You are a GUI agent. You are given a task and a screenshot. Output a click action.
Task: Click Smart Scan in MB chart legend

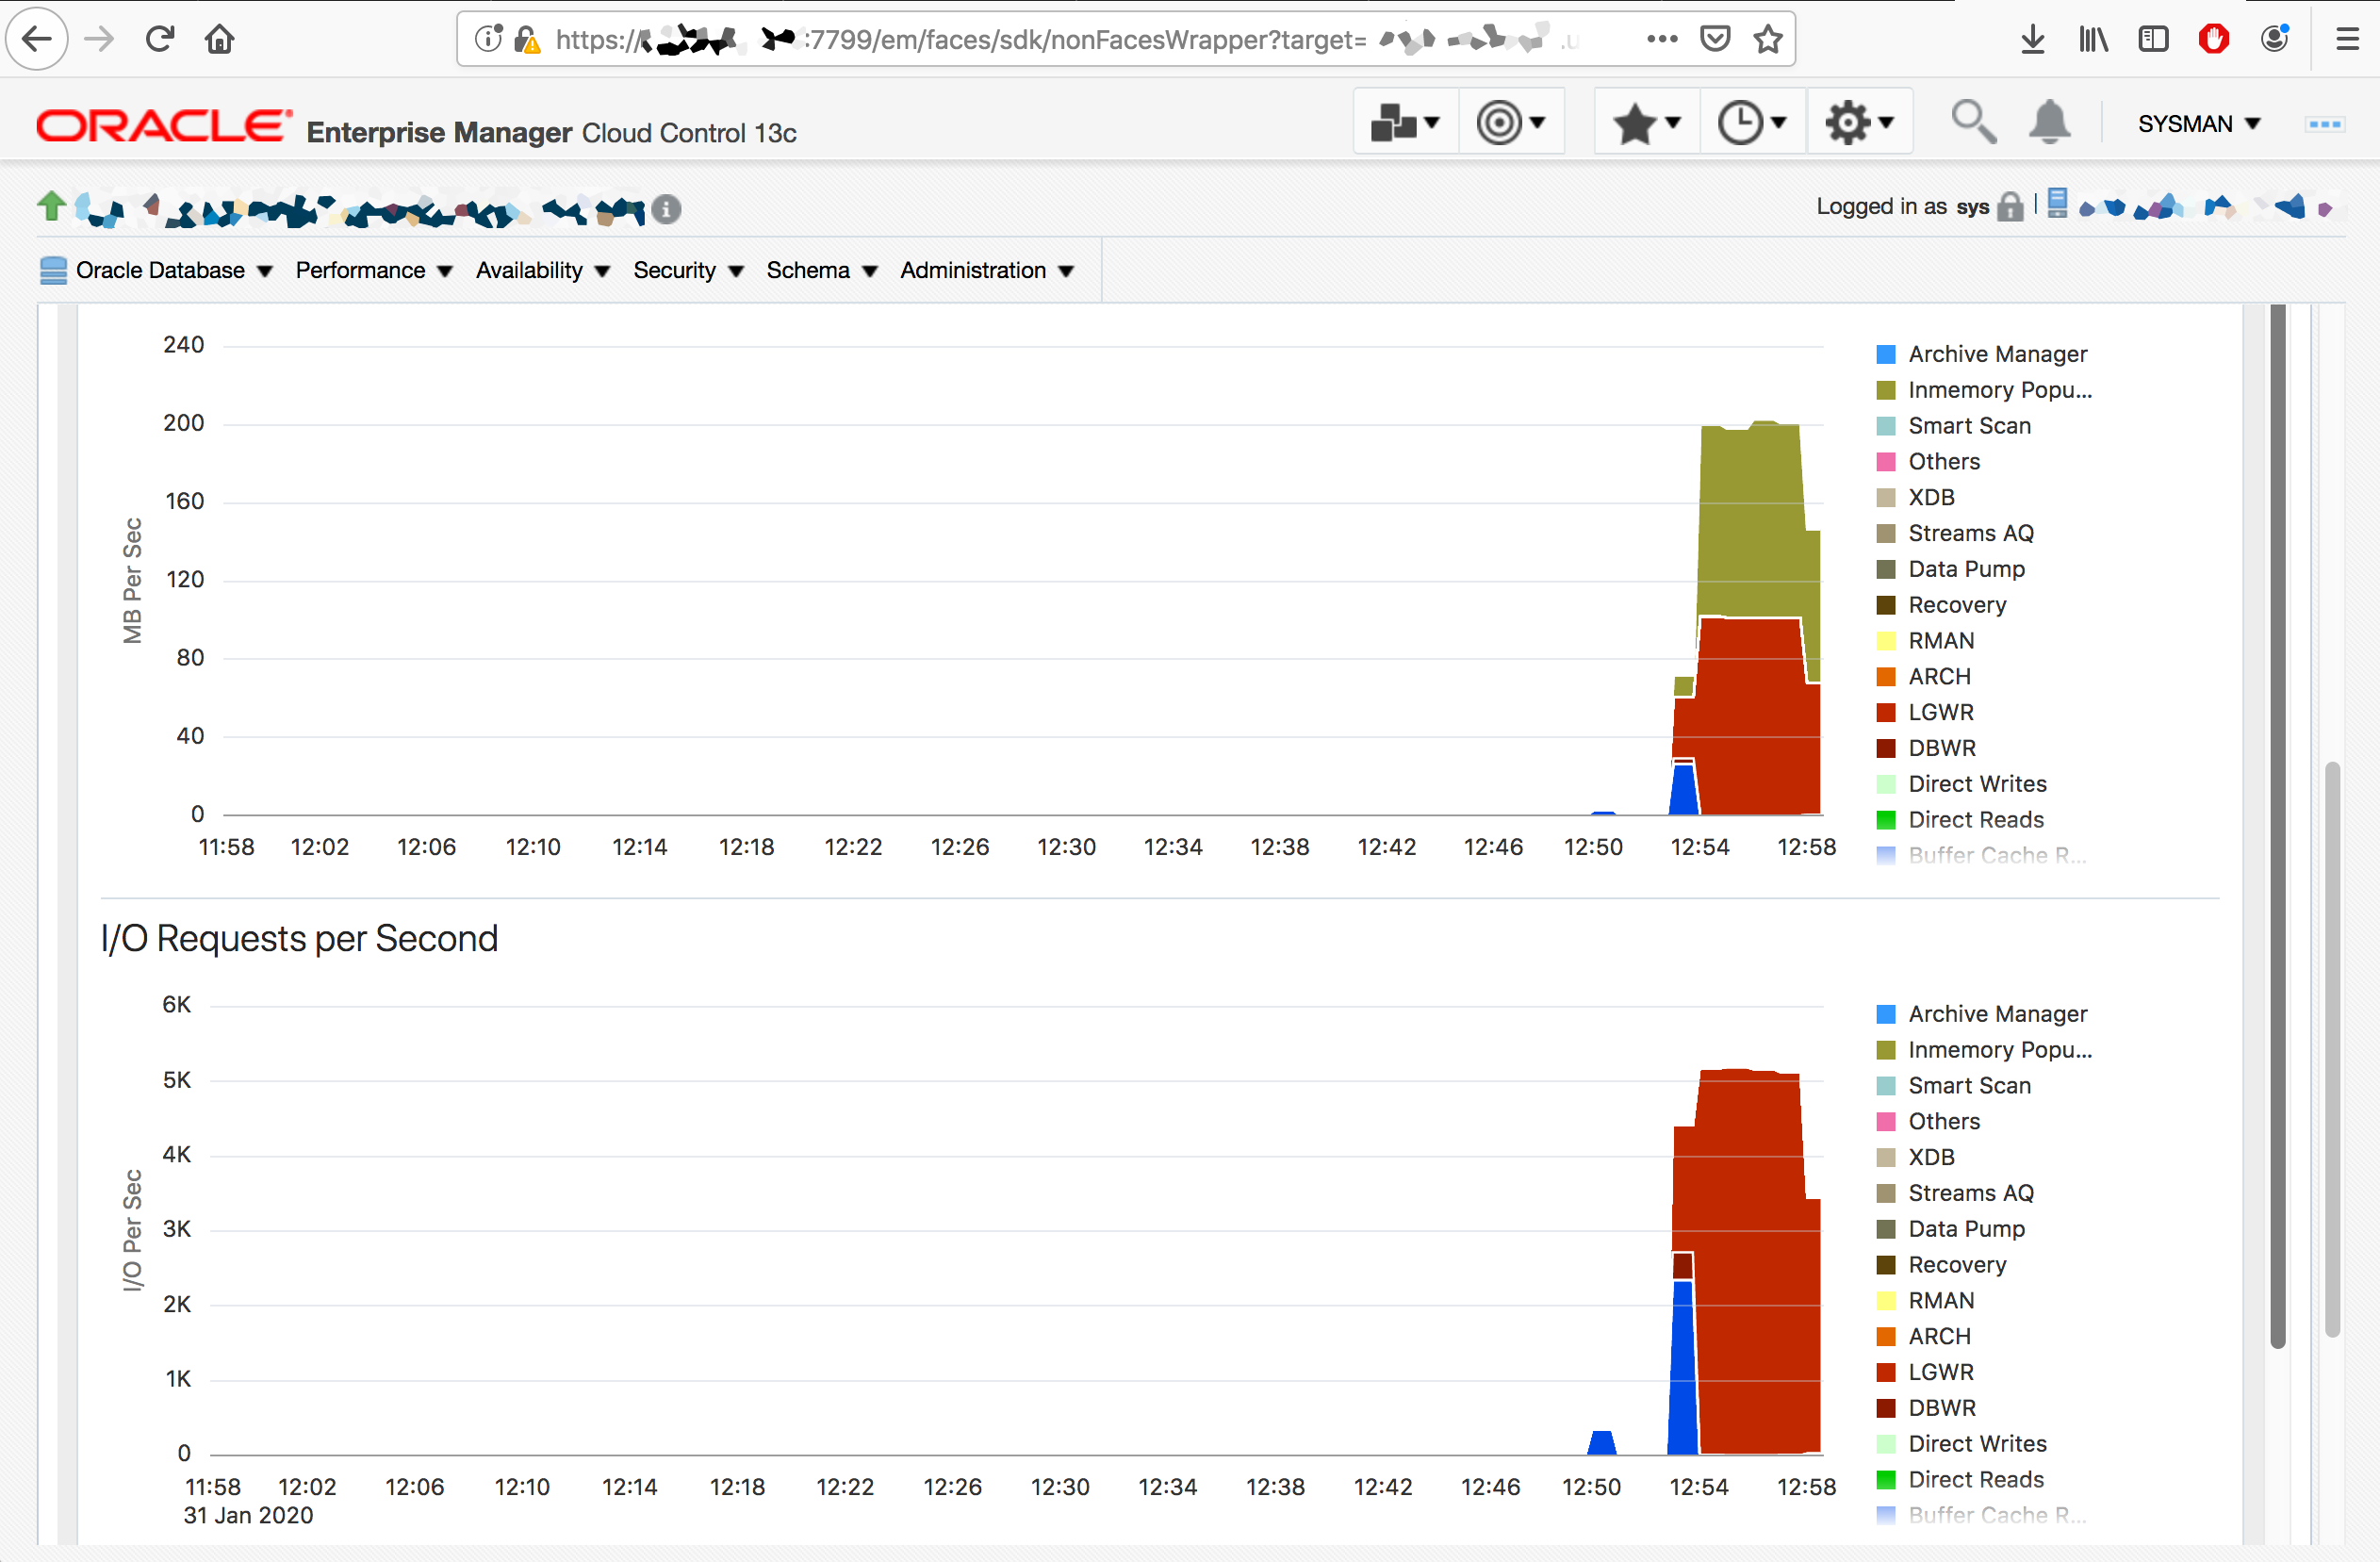tap(1954, 426)
